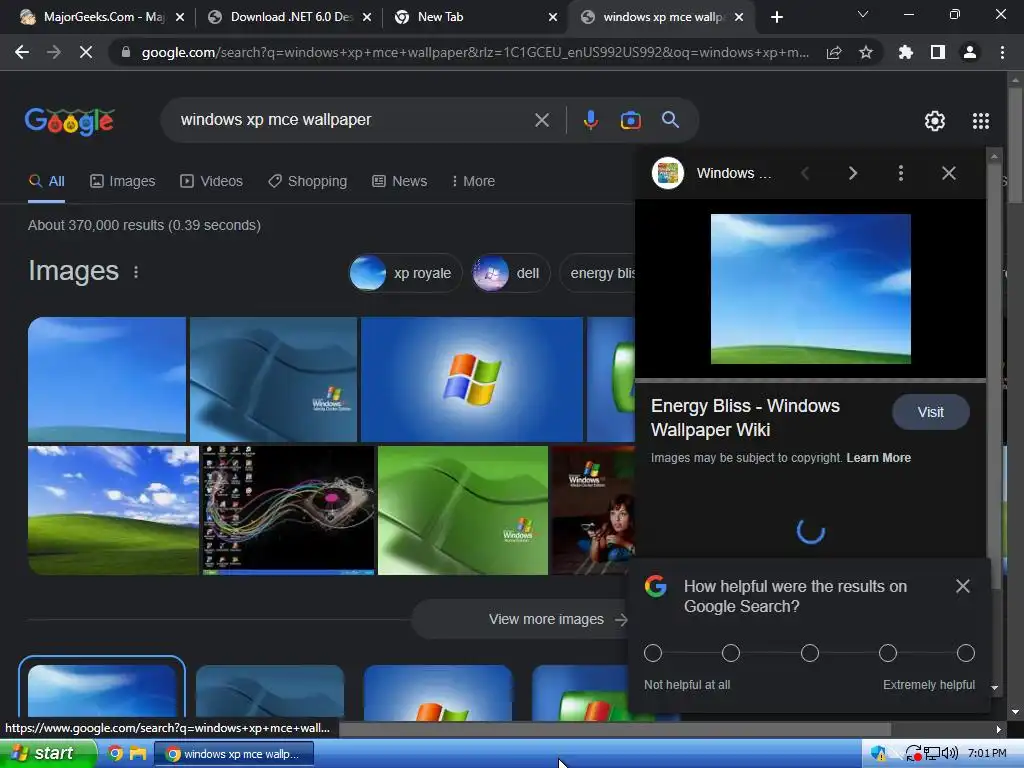The height and width of the screenshot is (768, 1024).
Task: Open the green hills Bliss thumbnail
Action: 113,510
